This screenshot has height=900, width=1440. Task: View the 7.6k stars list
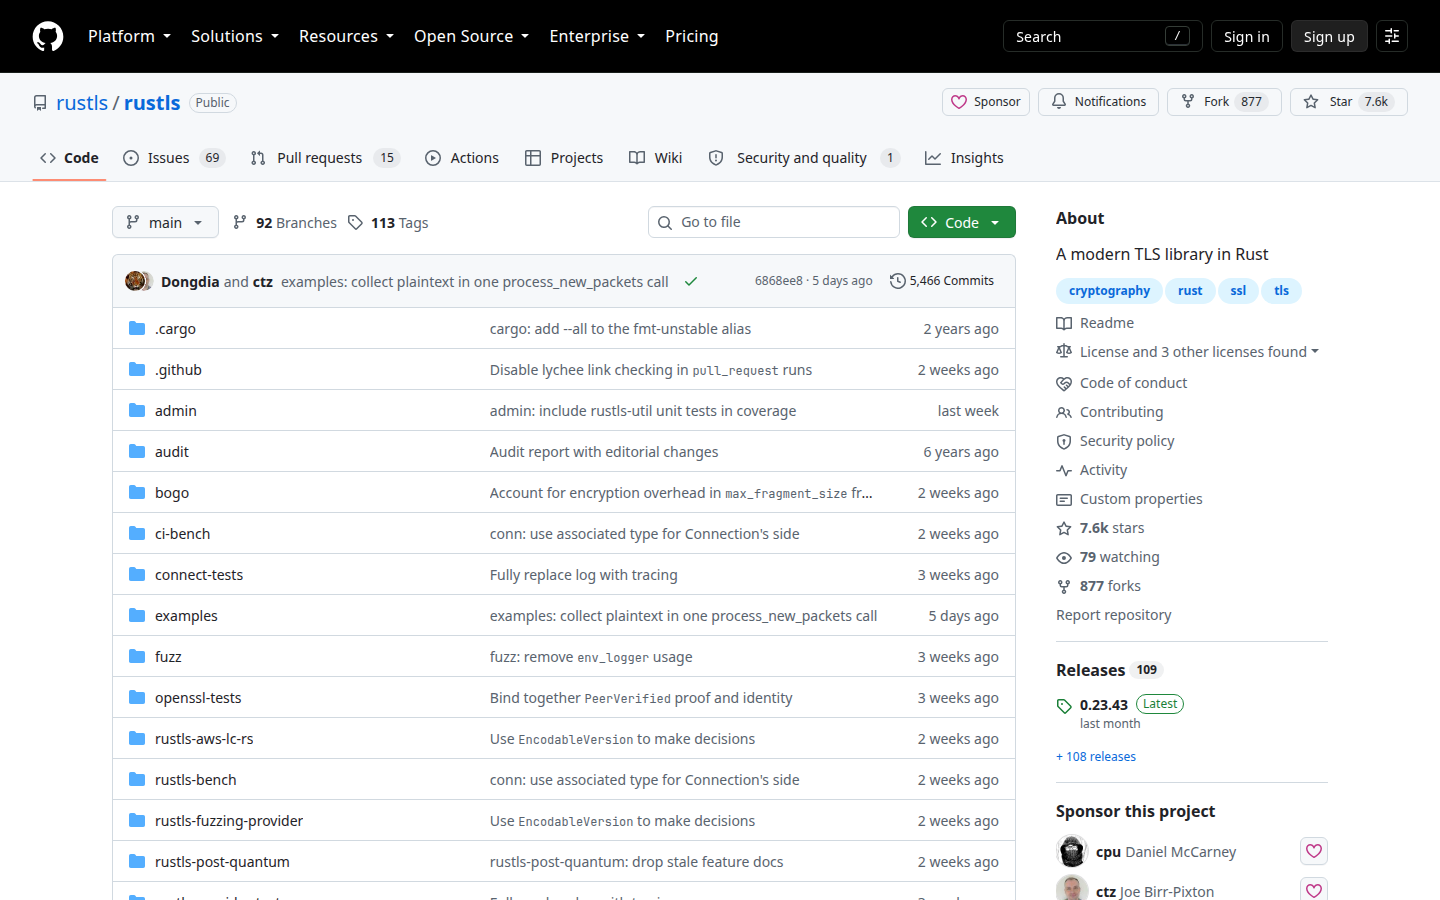tap(1101, 528)
